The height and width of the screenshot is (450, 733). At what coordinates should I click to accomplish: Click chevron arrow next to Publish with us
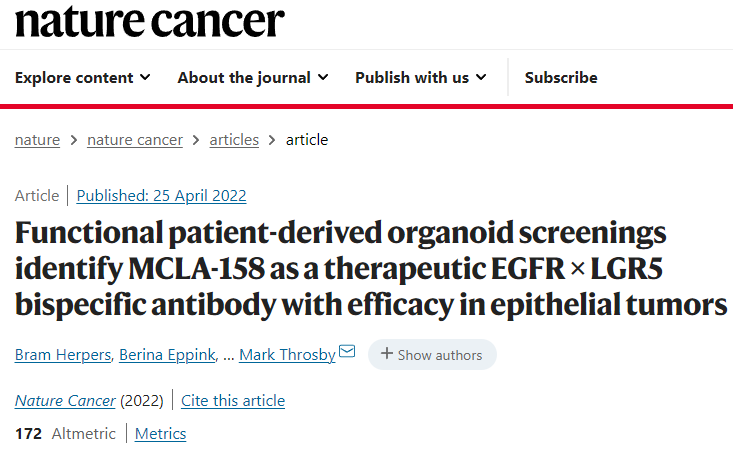481,77
